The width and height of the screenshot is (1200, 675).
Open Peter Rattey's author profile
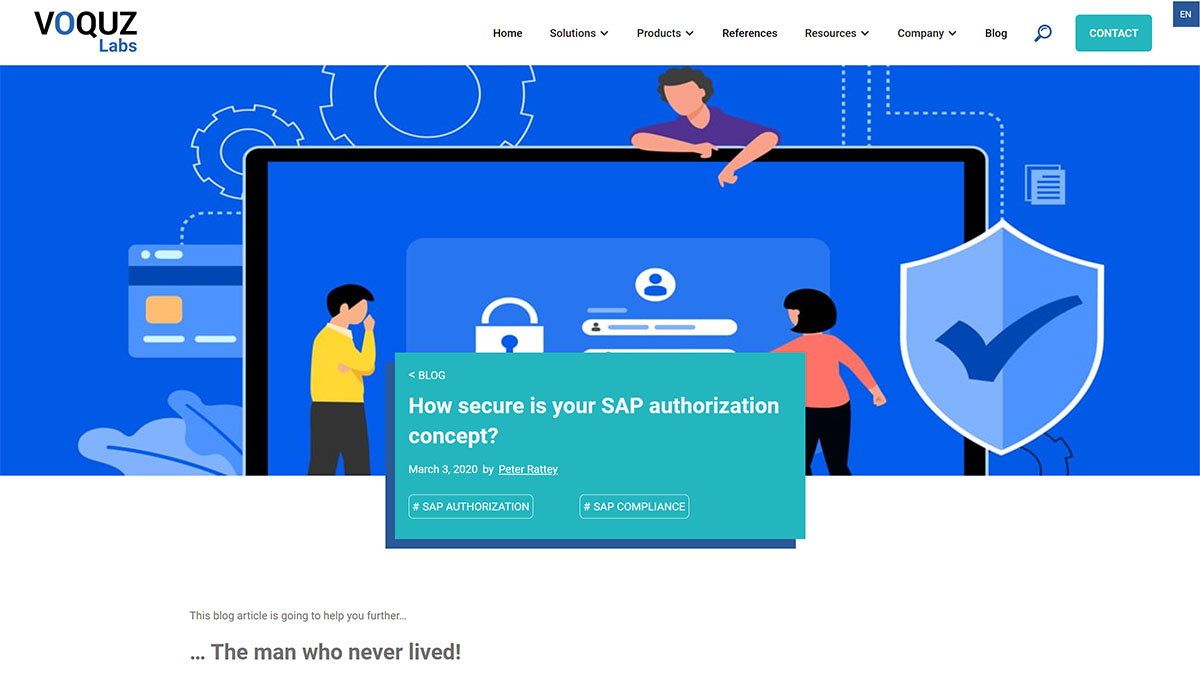click(x=528, y=469)
